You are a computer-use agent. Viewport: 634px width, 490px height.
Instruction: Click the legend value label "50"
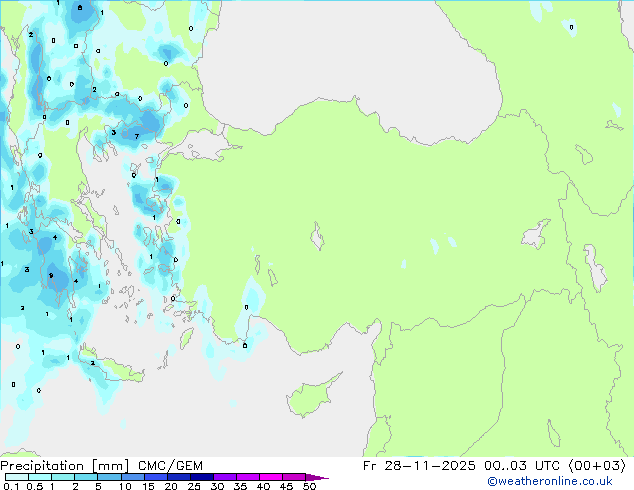pyautogui.click(x=309, y=486)
